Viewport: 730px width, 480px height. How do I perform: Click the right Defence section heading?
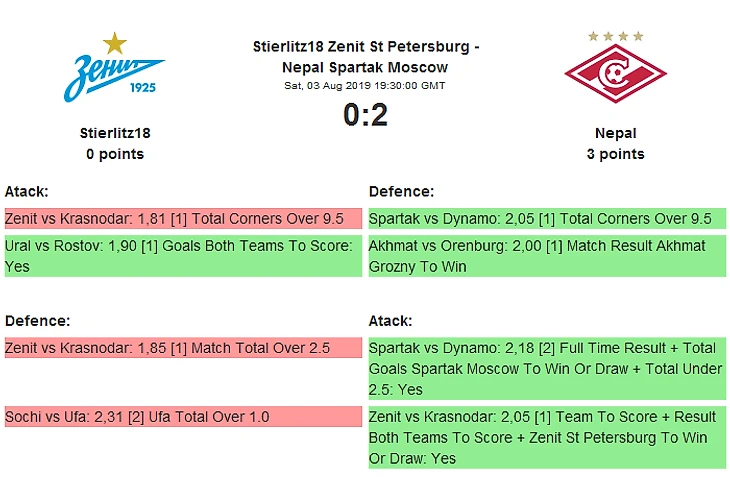[x=401, y=191]
